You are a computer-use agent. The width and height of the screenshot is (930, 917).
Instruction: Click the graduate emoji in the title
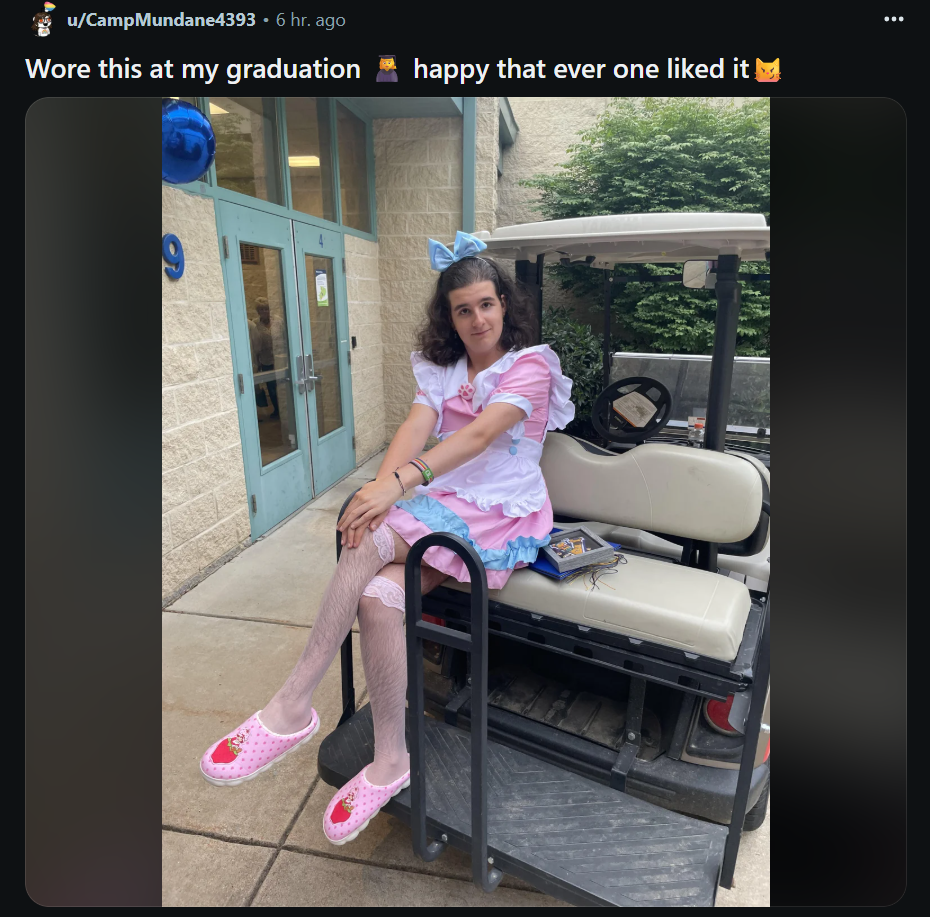point(387,69)
